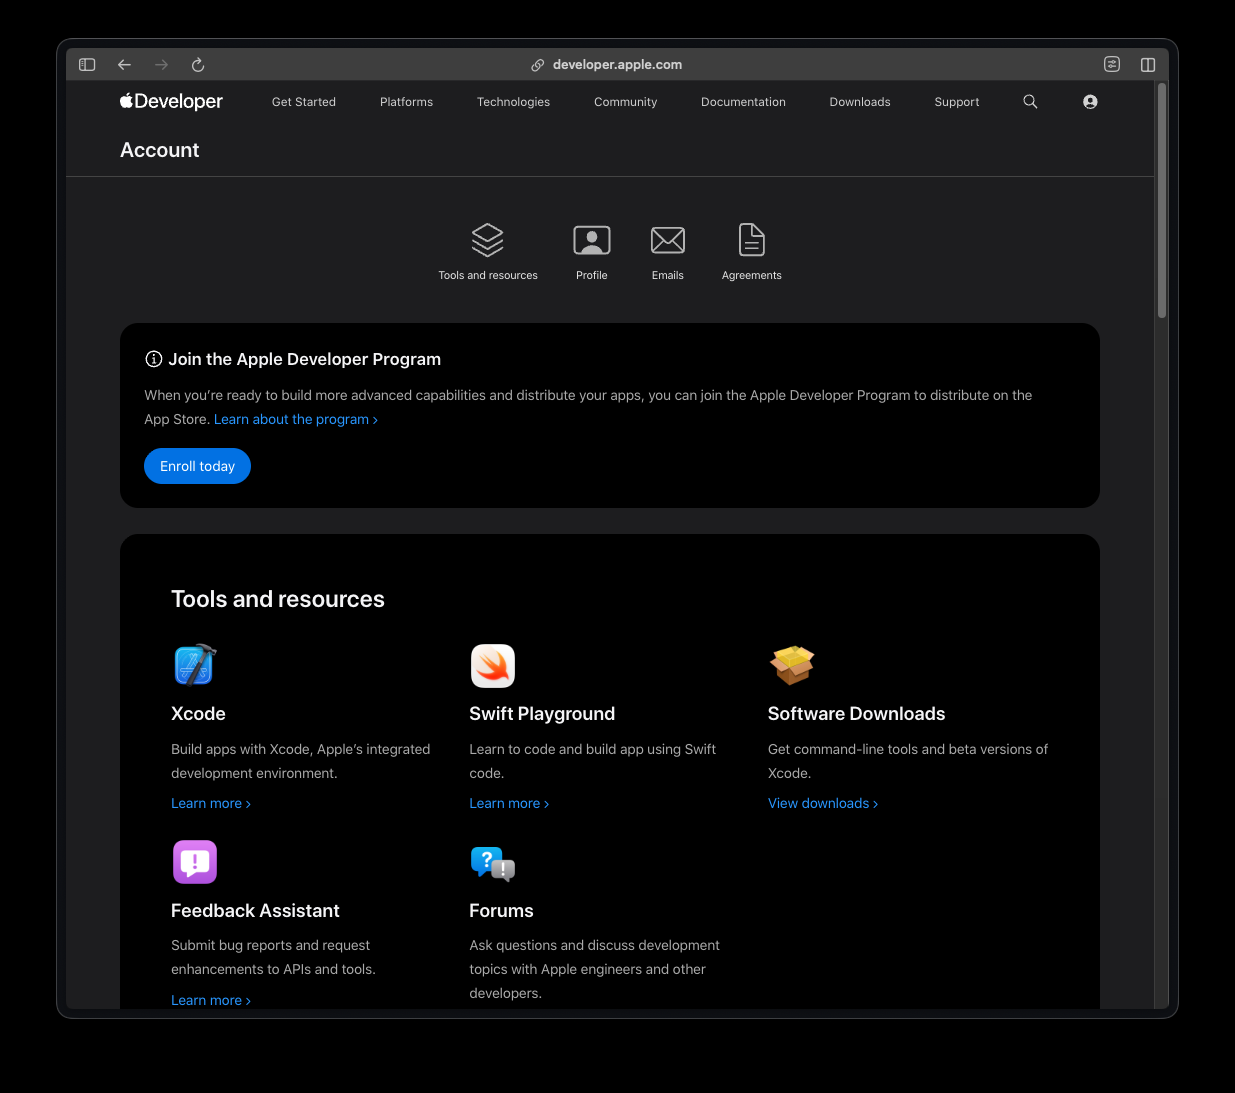Viewport: 1235px width, 1093px height.
Task: Open the Platforms menu item
Action: 406,102
